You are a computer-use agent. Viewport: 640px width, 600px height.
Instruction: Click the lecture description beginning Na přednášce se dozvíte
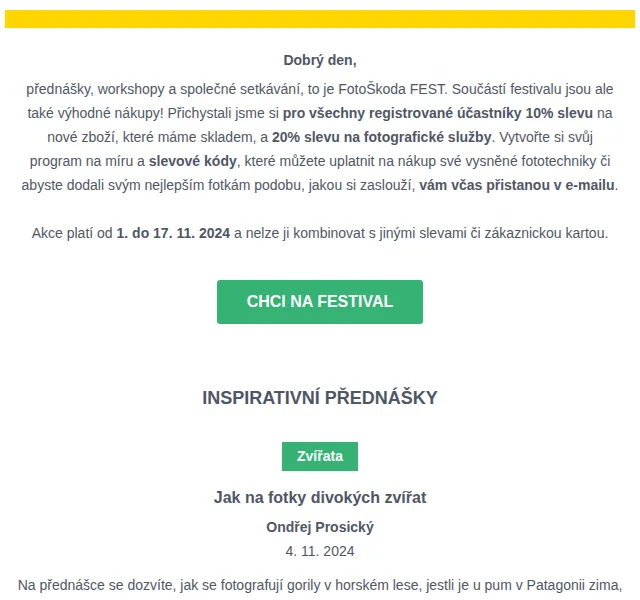(x=320, y=585)
